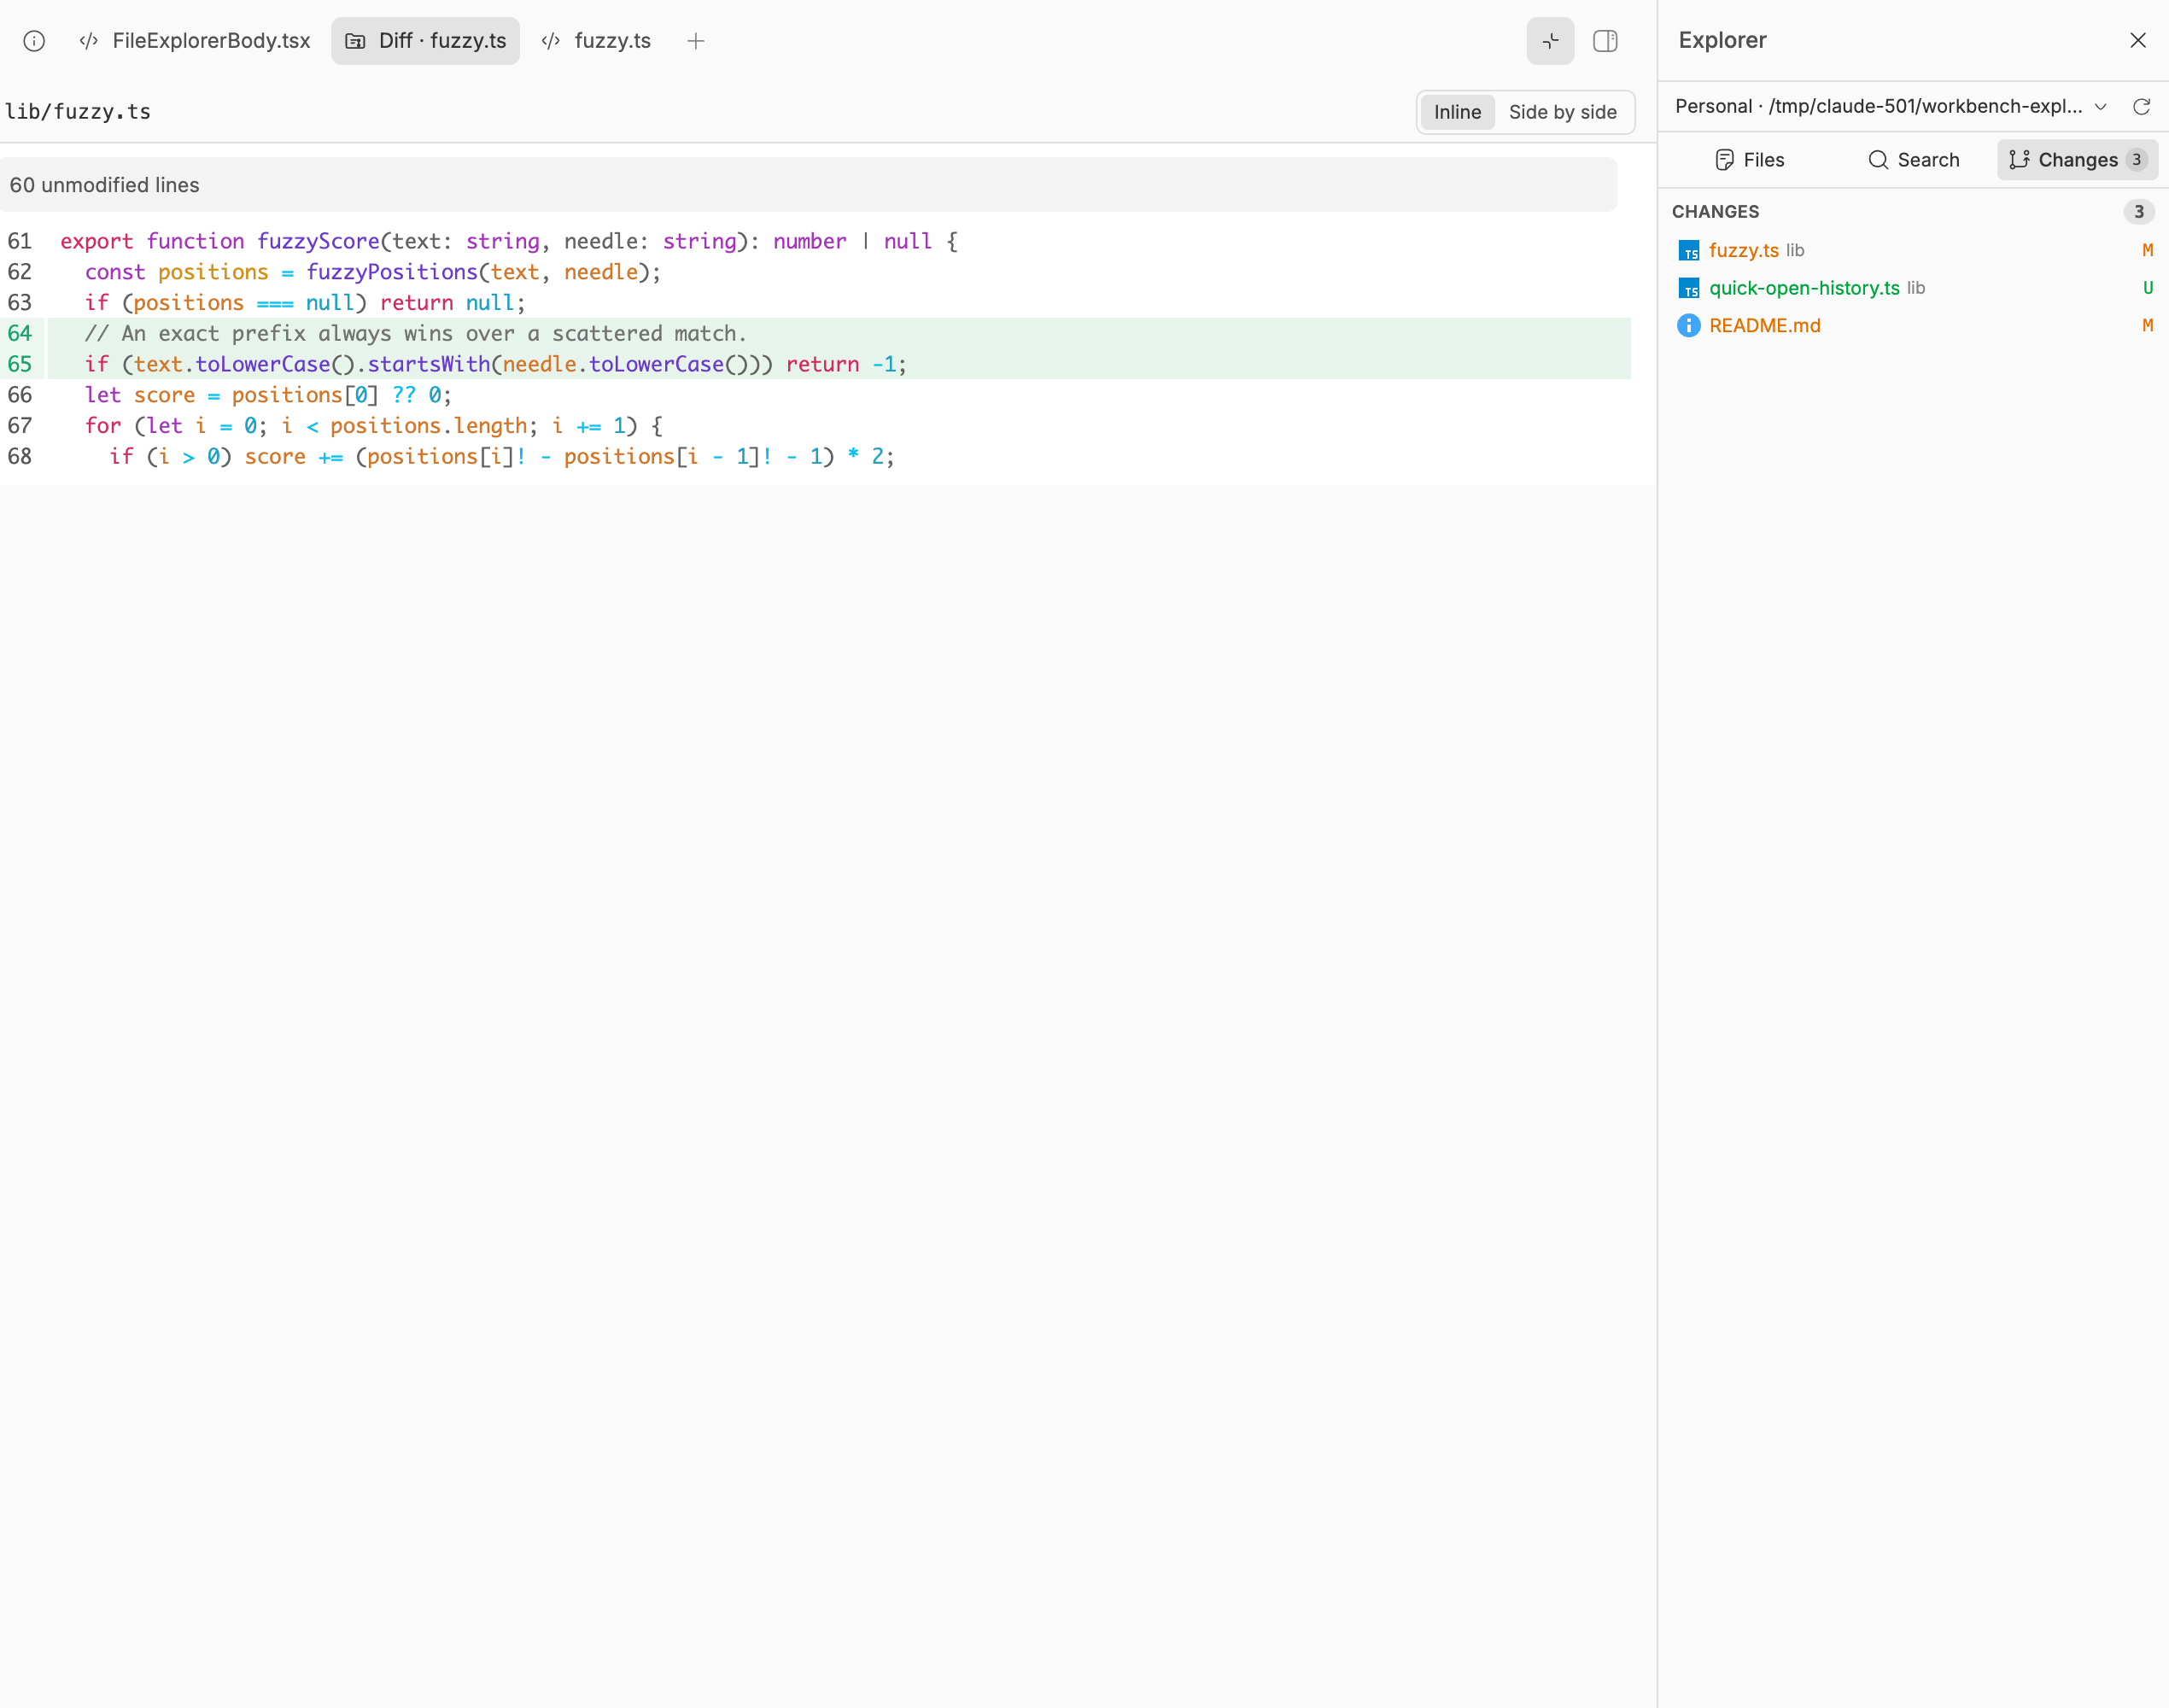
Task: Click the U status of quick-open-history.ts
Action: 2147,288
